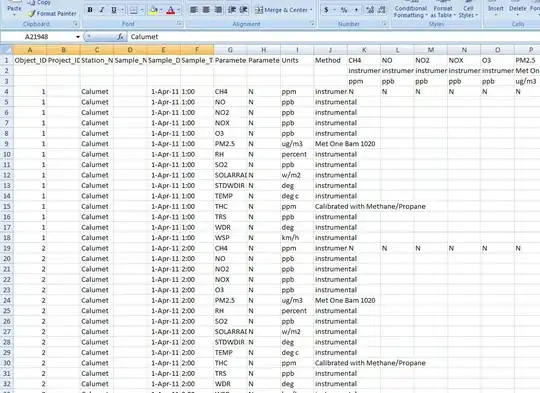Open the Name Box dropdown arrow

click(x=78, y=37)
